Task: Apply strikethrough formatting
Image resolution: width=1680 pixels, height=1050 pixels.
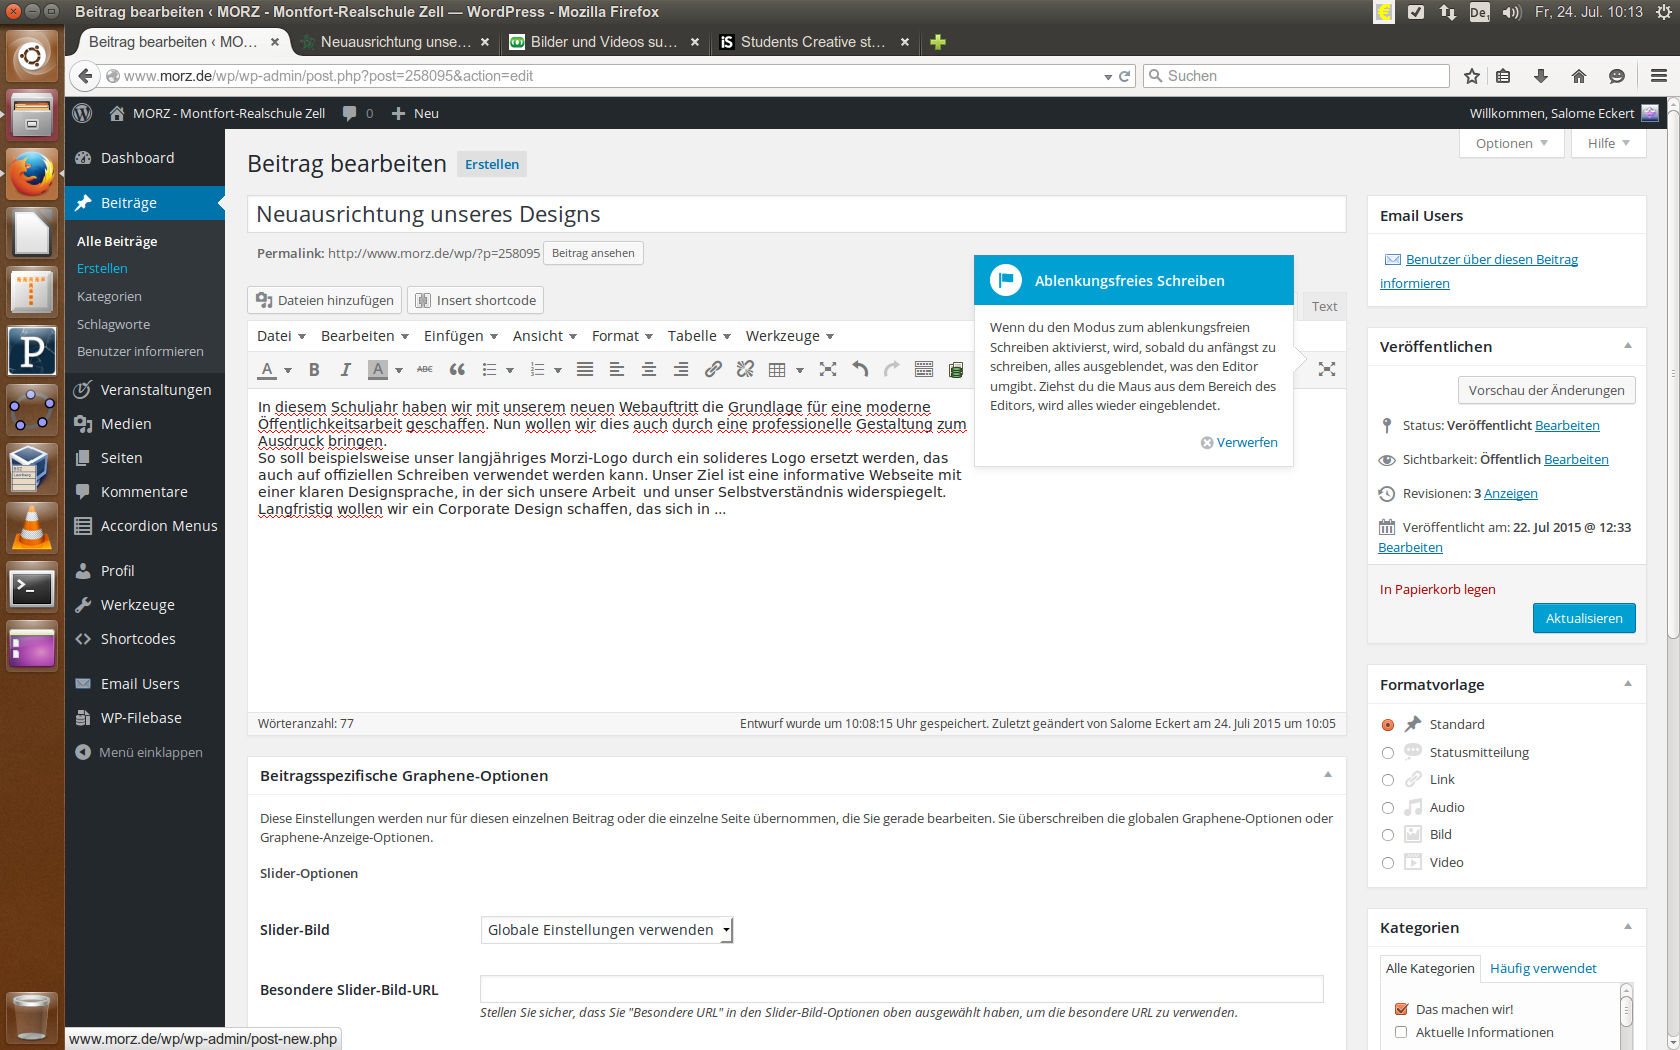Action: click(x=425, y=370)
